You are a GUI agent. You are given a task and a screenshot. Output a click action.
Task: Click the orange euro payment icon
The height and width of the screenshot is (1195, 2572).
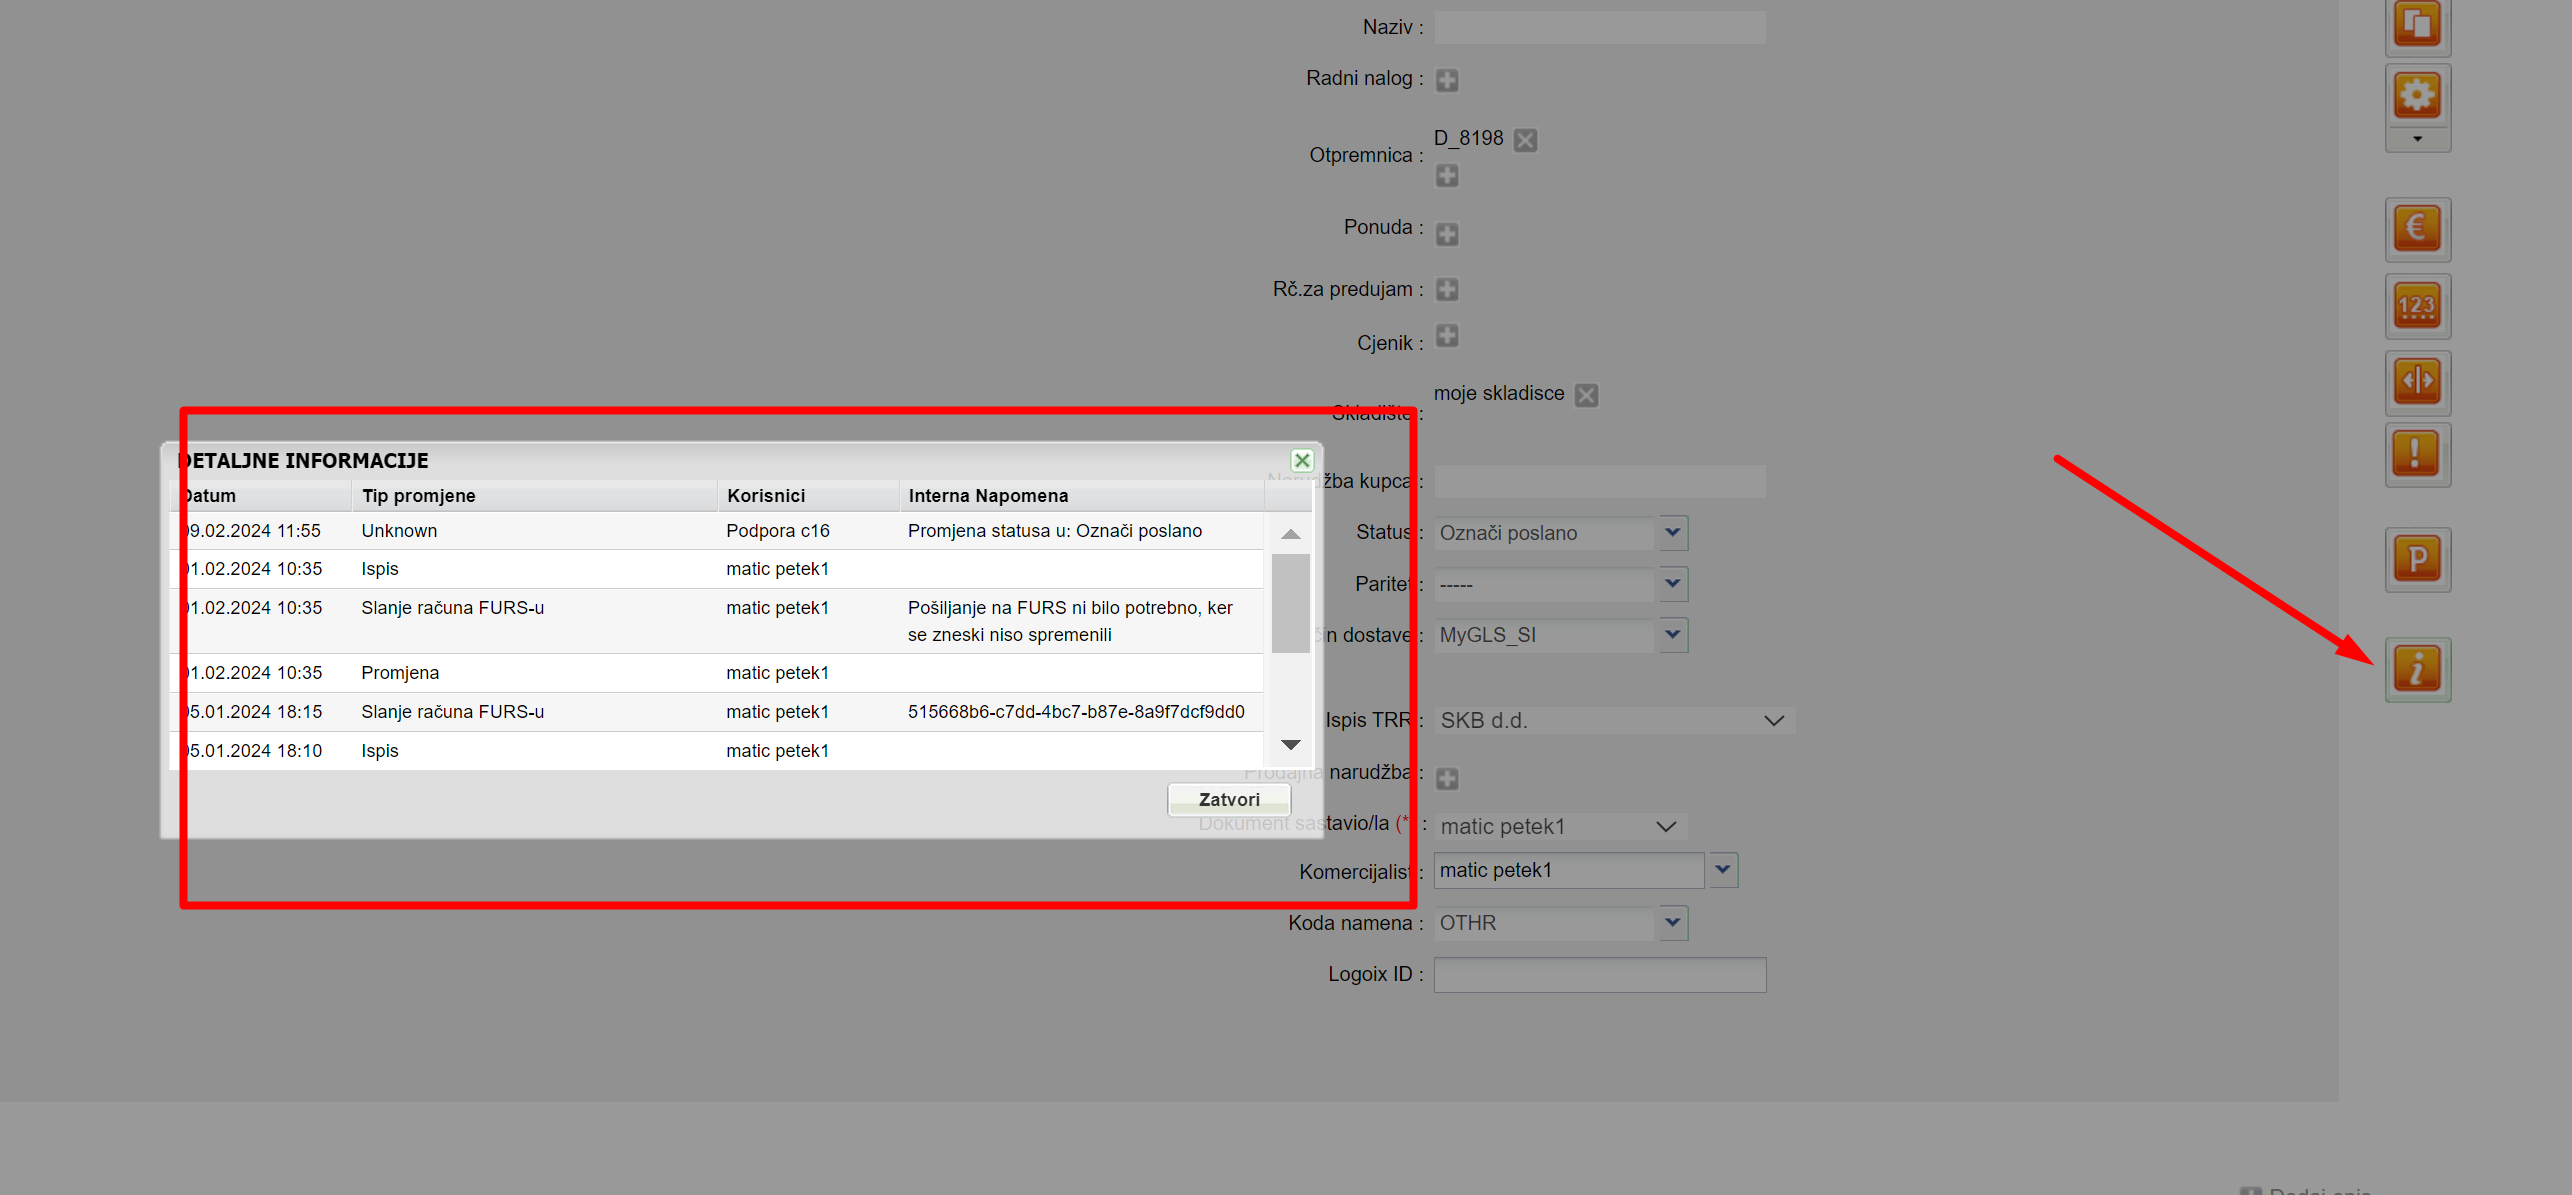2417,229
